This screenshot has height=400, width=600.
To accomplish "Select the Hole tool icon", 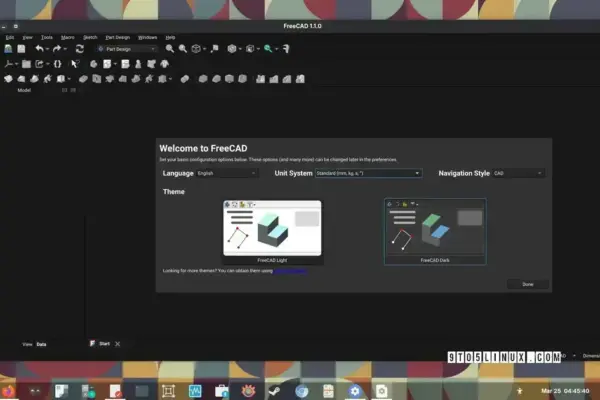I will pyautogui.click(x=96, y=79).
